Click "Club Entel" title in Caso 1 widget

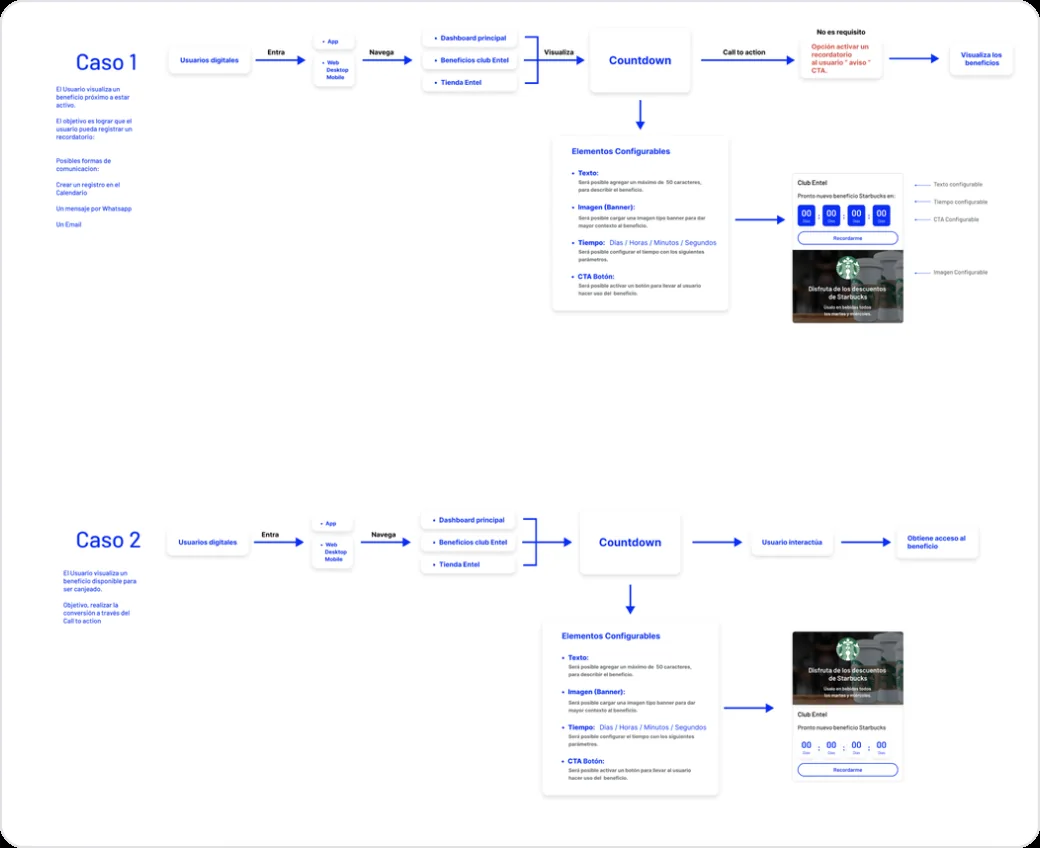pyautogui.click(x=812, y=183)
